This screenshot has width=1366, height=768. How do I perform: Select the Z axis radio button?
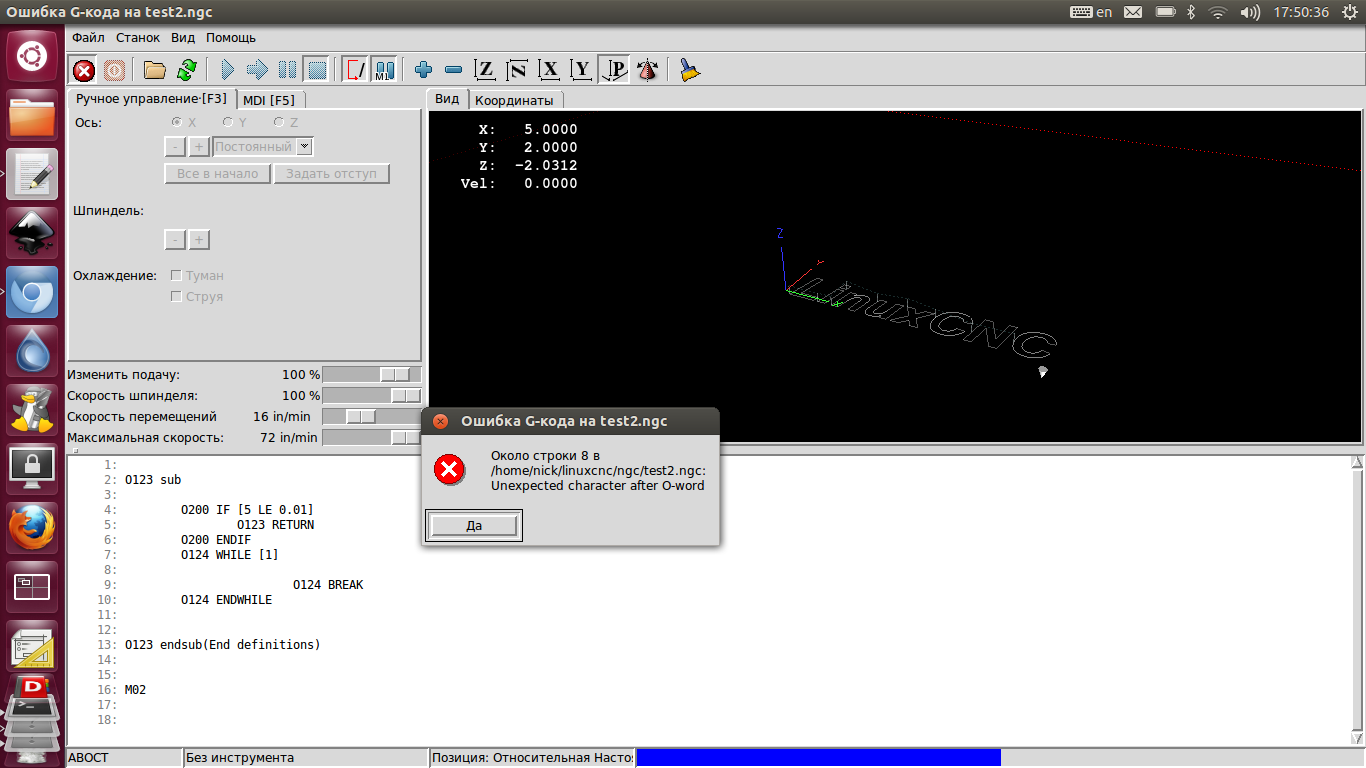click(x=277, y=122)
